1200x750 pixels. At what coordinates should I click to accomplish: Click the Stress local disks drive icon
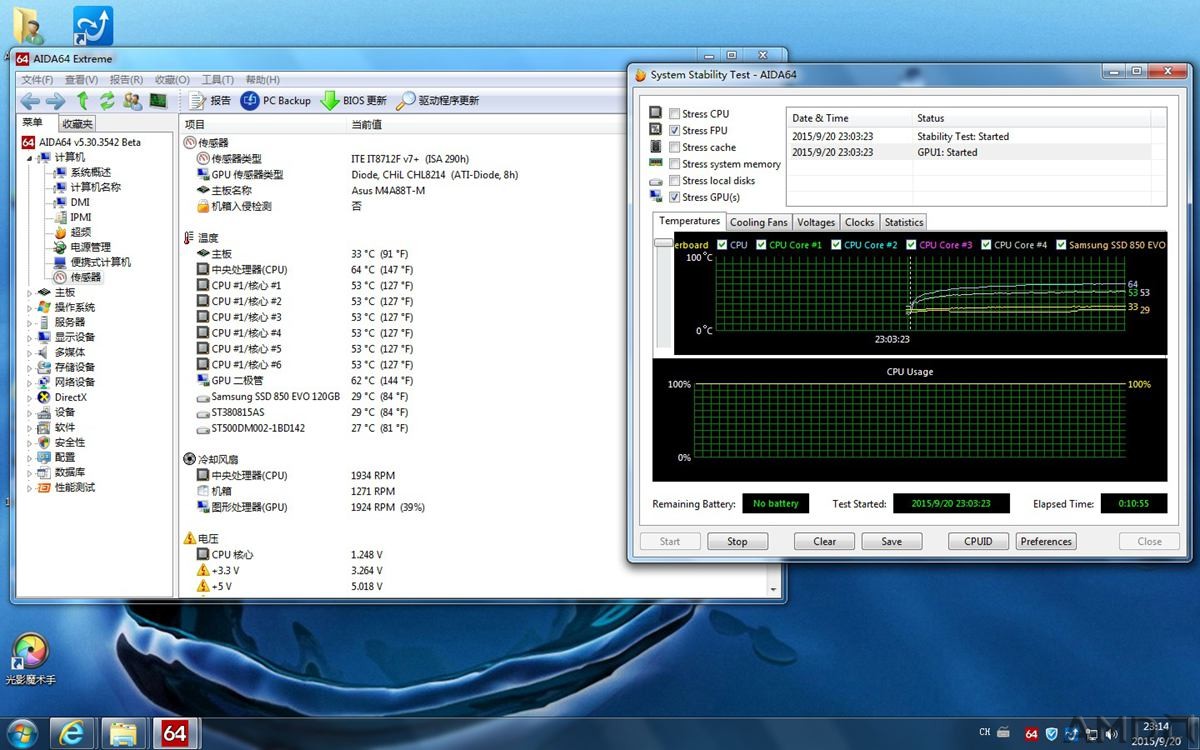pyautogui.click(x=656, y=181)
